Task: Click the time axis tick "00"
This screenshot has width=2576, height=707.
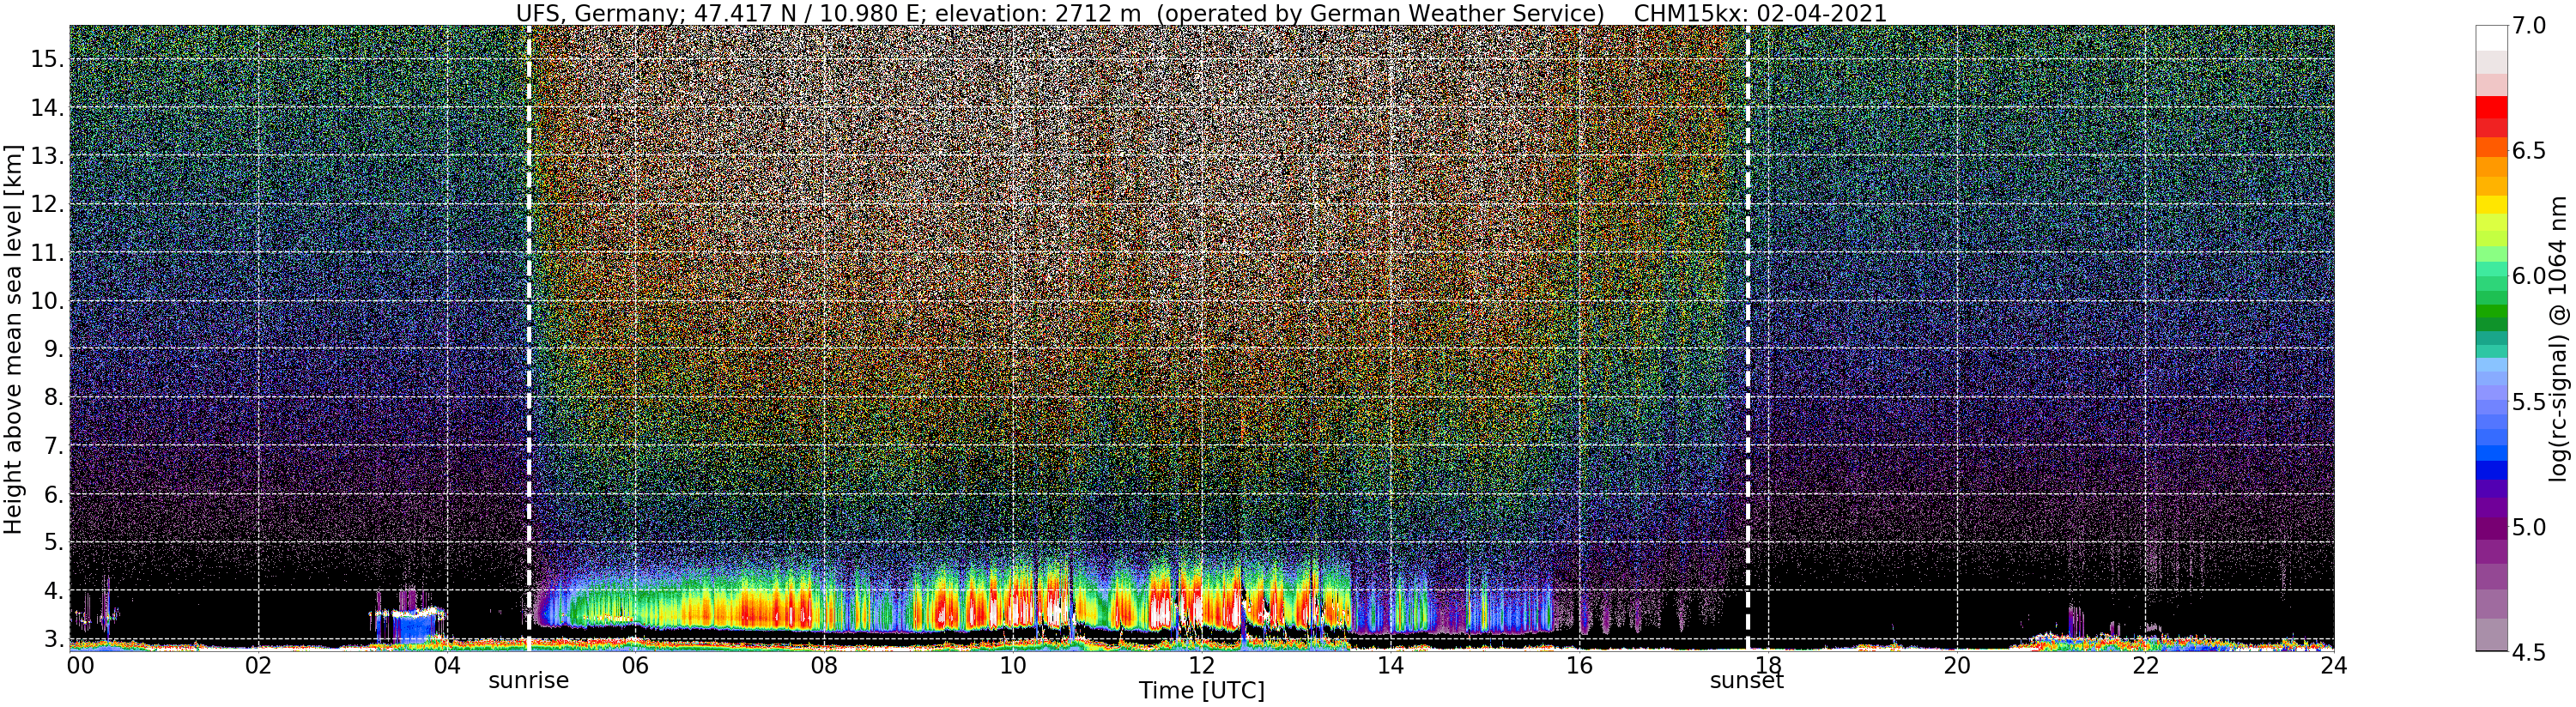Action: pyautogui.click(x=79, y=666)
